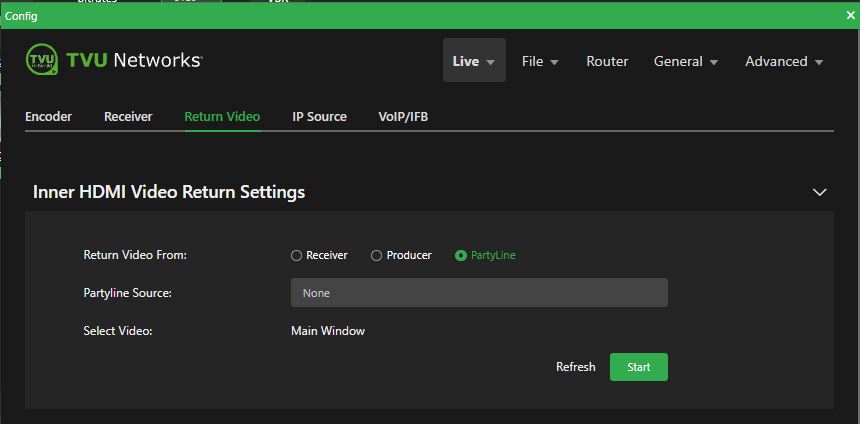Close the Config window
Viewport: 860px width, 424px height.
(x=851, y=15)
